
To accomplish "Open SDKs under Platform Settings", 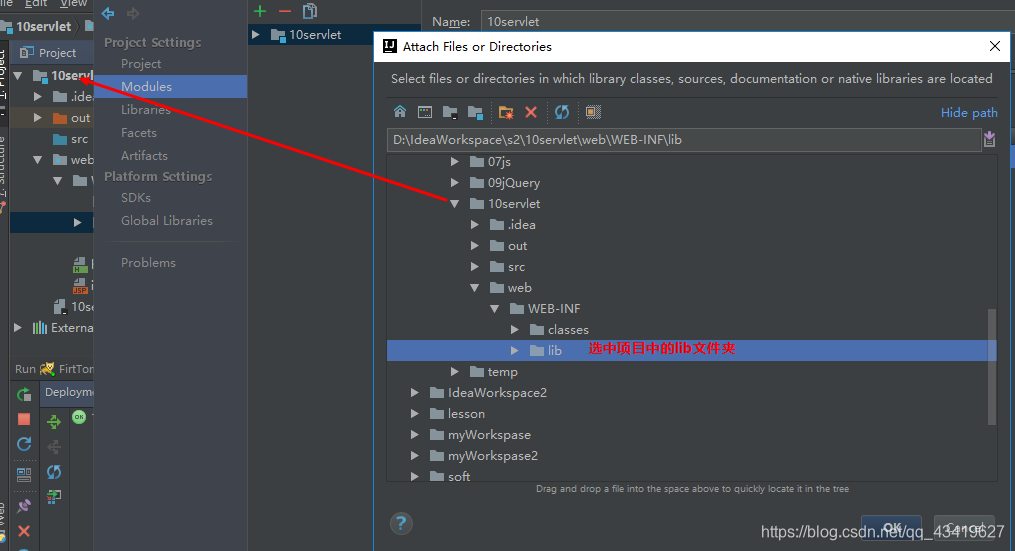I will pyautogui.click(x=135, y=197).
